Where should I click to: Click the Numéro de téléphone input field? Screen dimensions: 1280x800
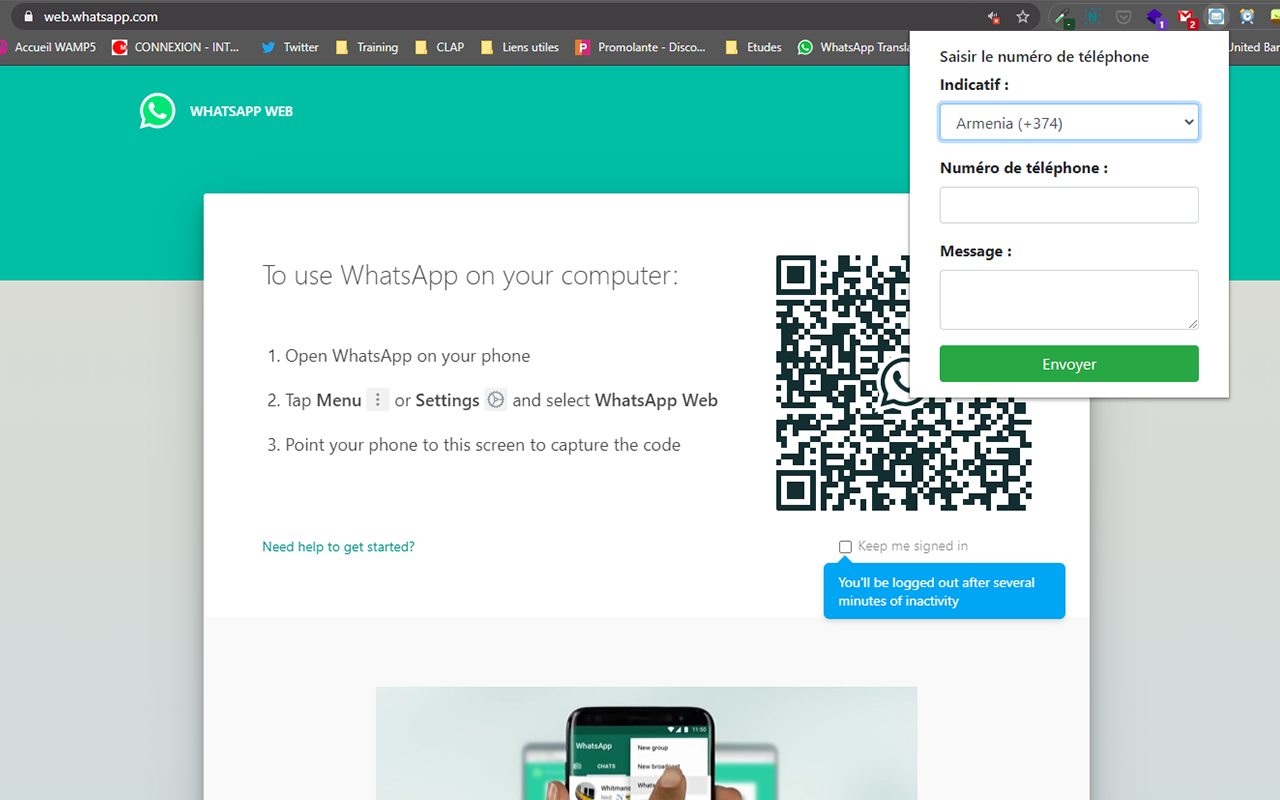point(1069,205)
